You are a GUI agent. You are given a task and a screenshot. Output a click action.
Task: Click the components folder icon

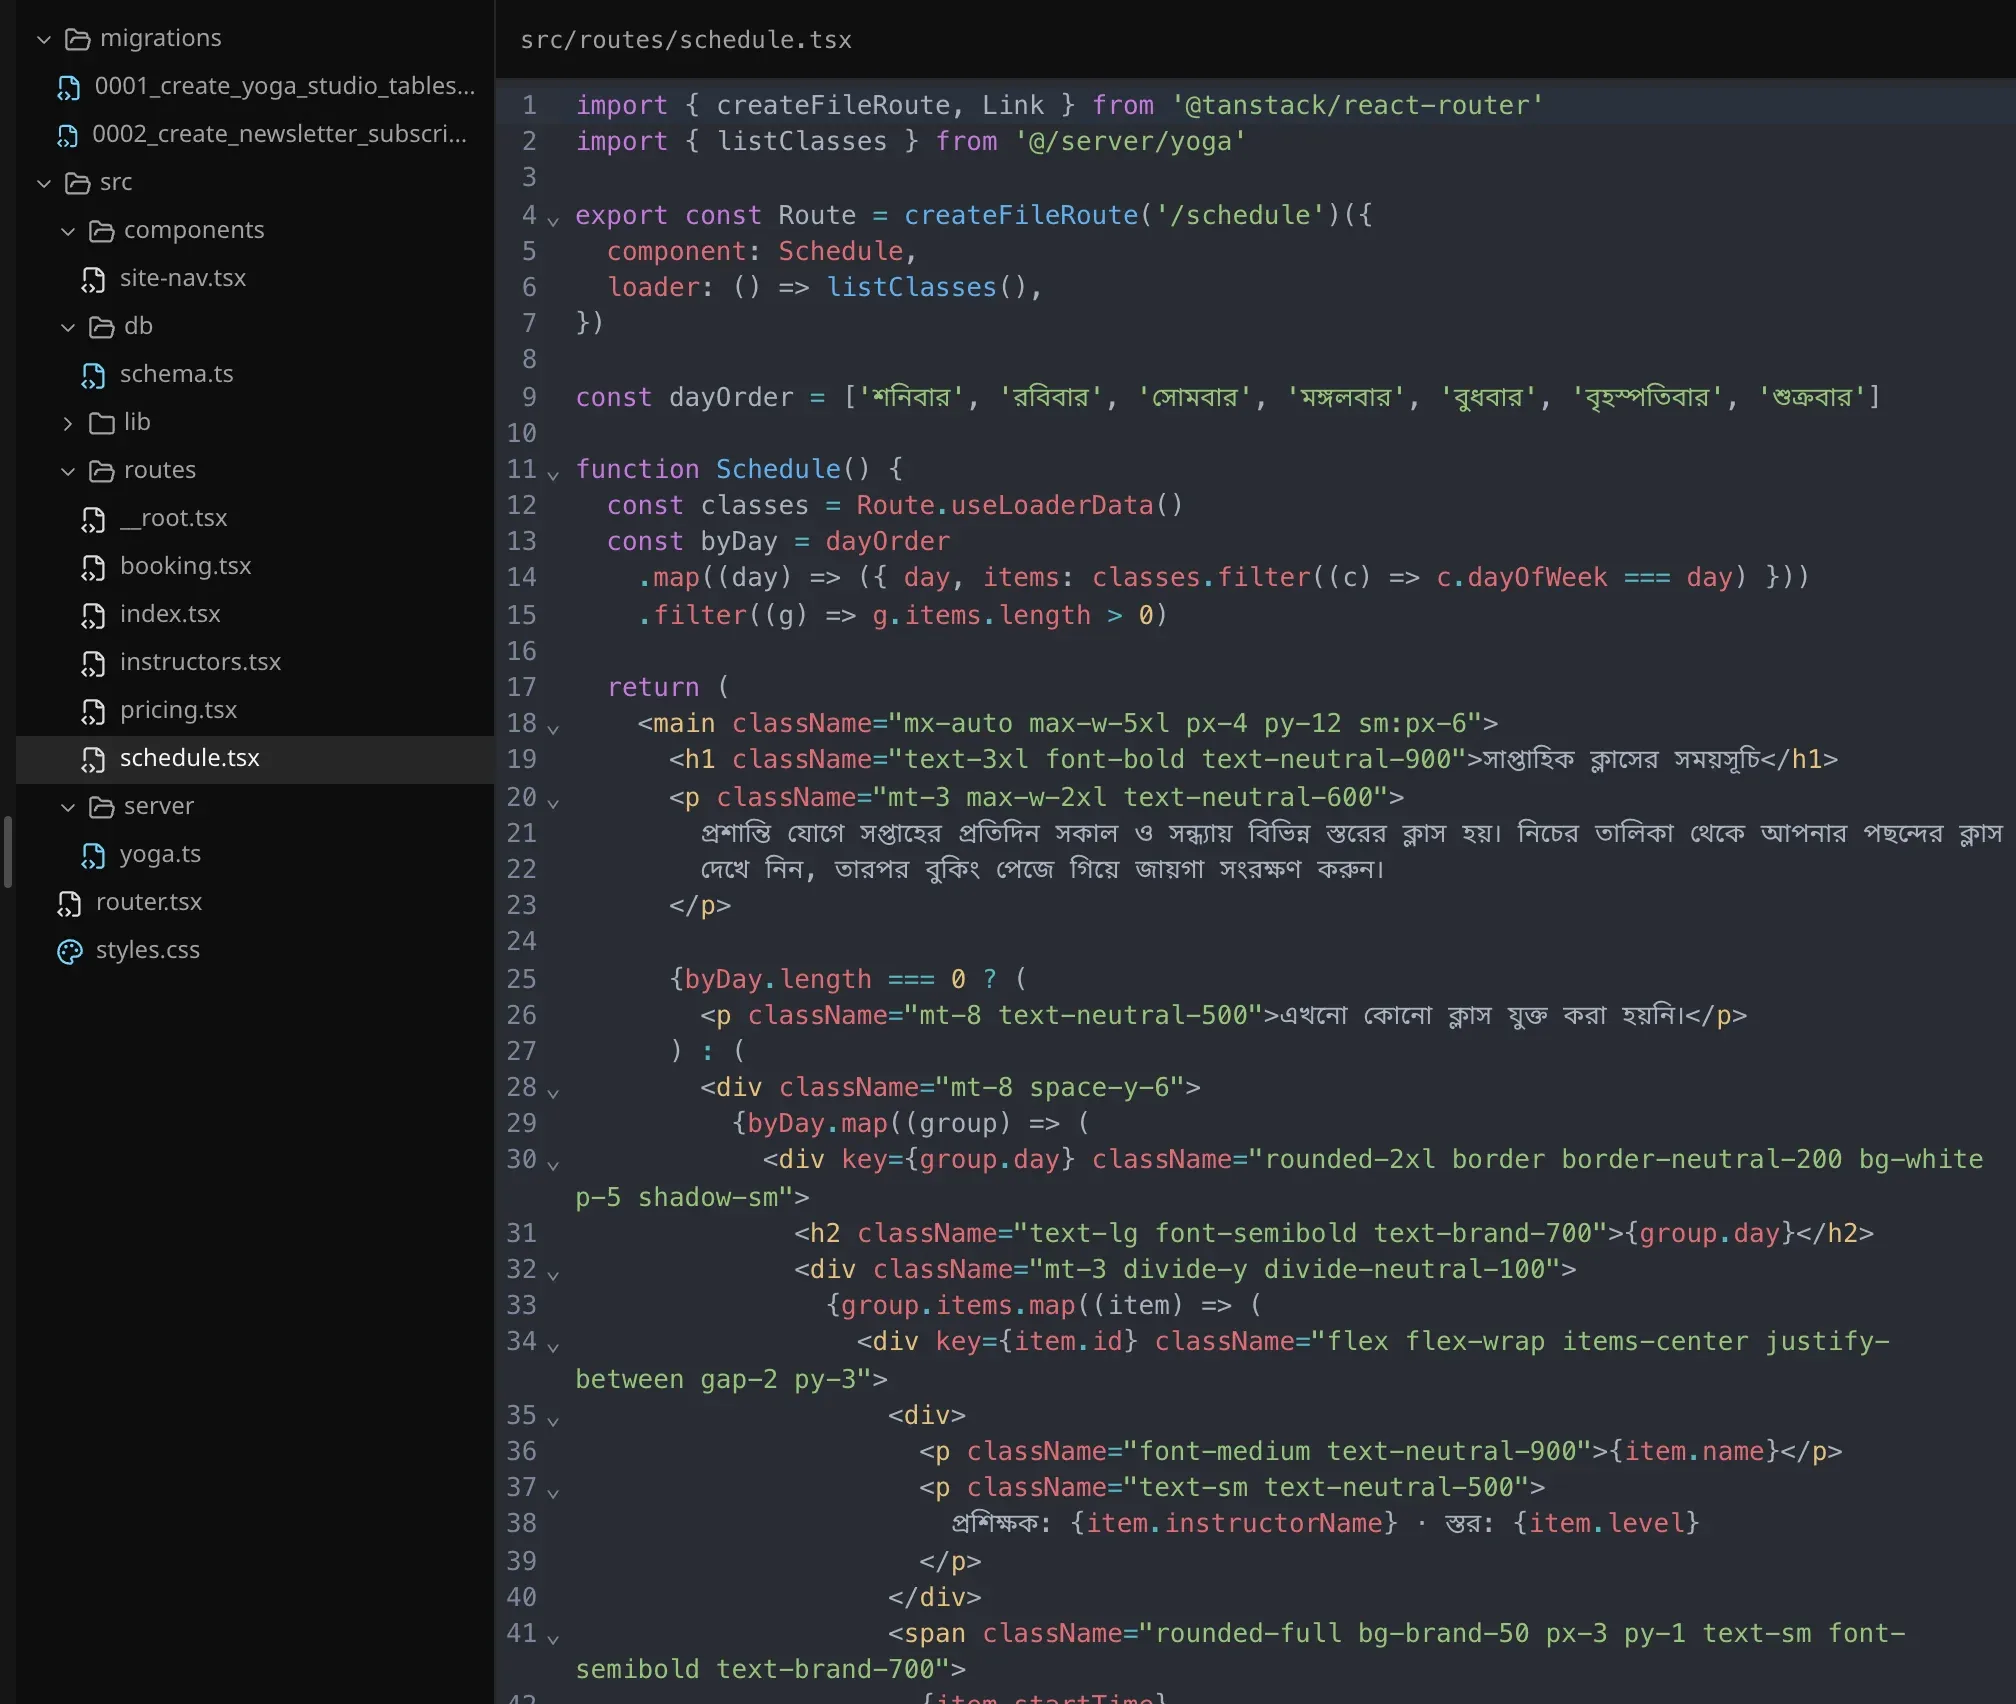click(x=101, y=231)
